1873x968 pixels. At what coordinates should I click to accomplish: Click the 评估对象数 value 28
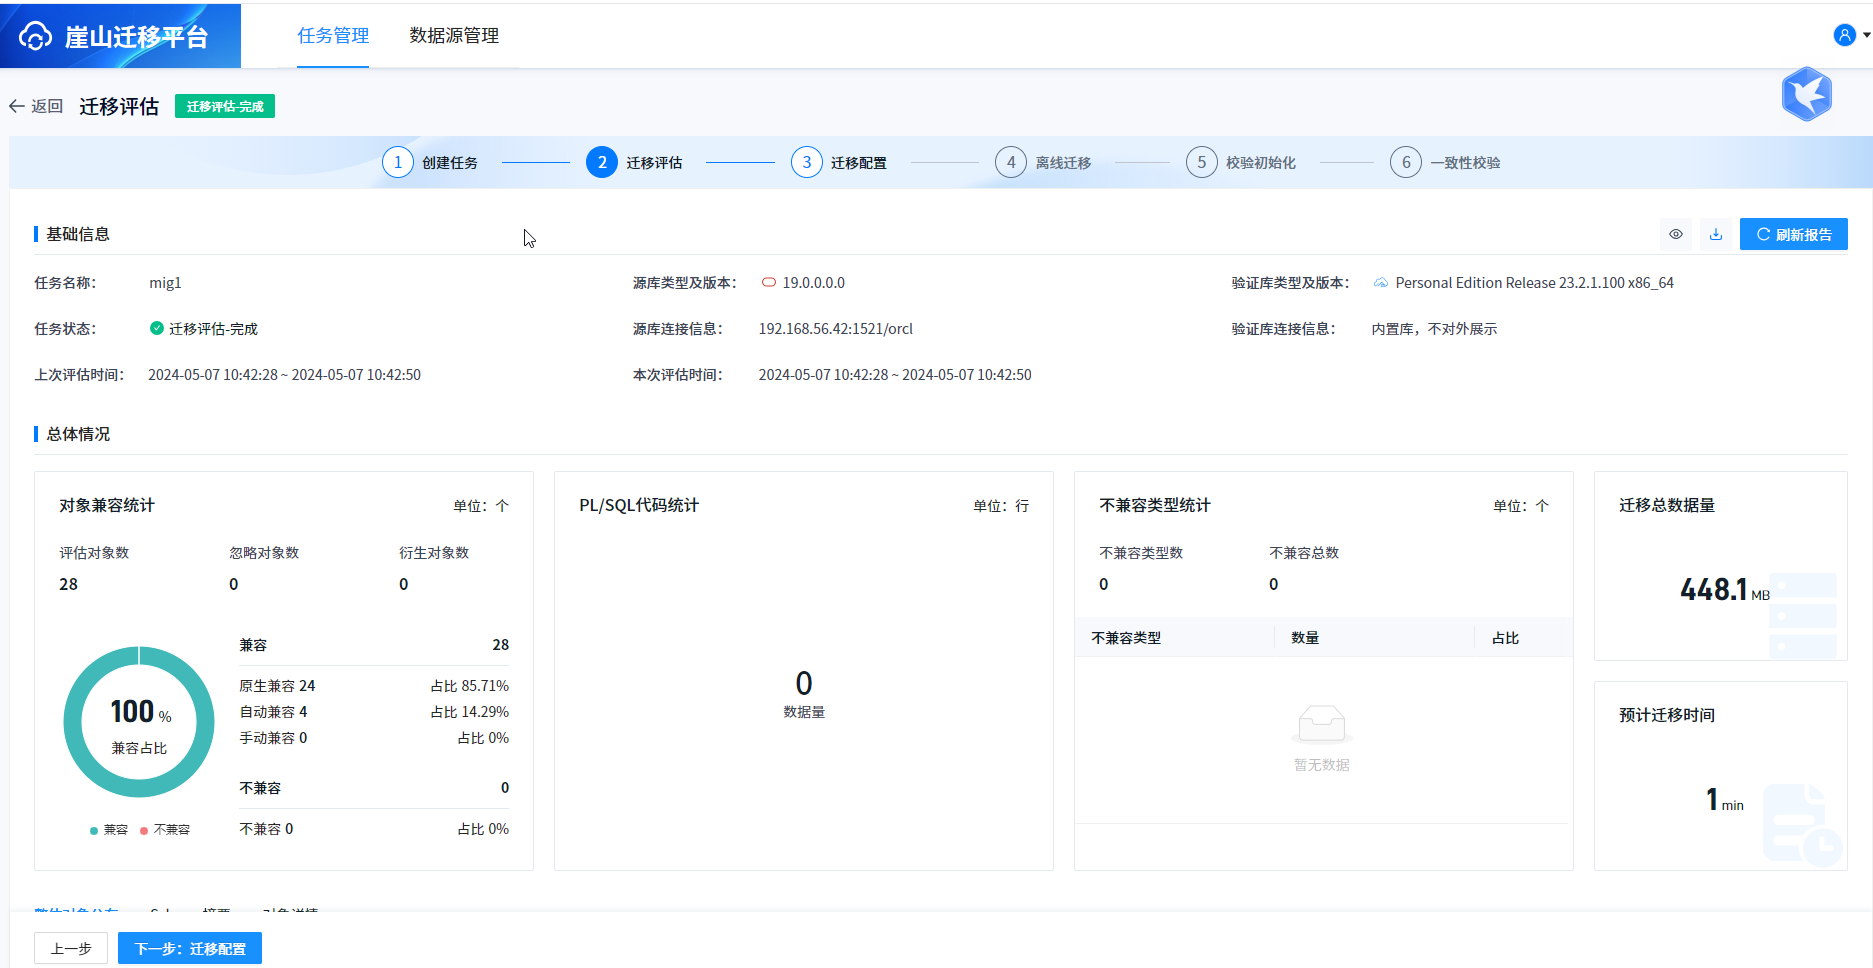68,584
